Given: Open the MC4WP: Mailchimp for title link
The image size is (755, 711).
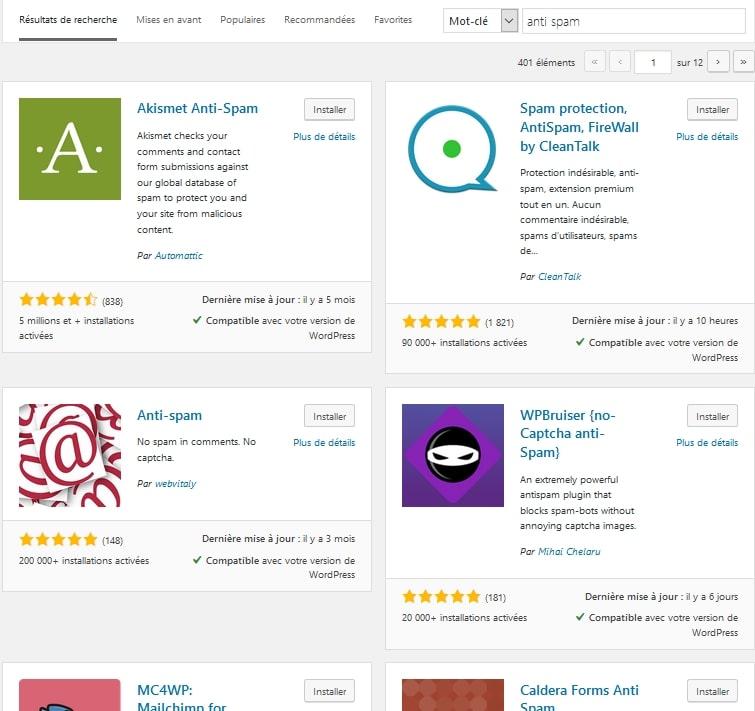Looking at the screenshot, I should pos(182,699).
